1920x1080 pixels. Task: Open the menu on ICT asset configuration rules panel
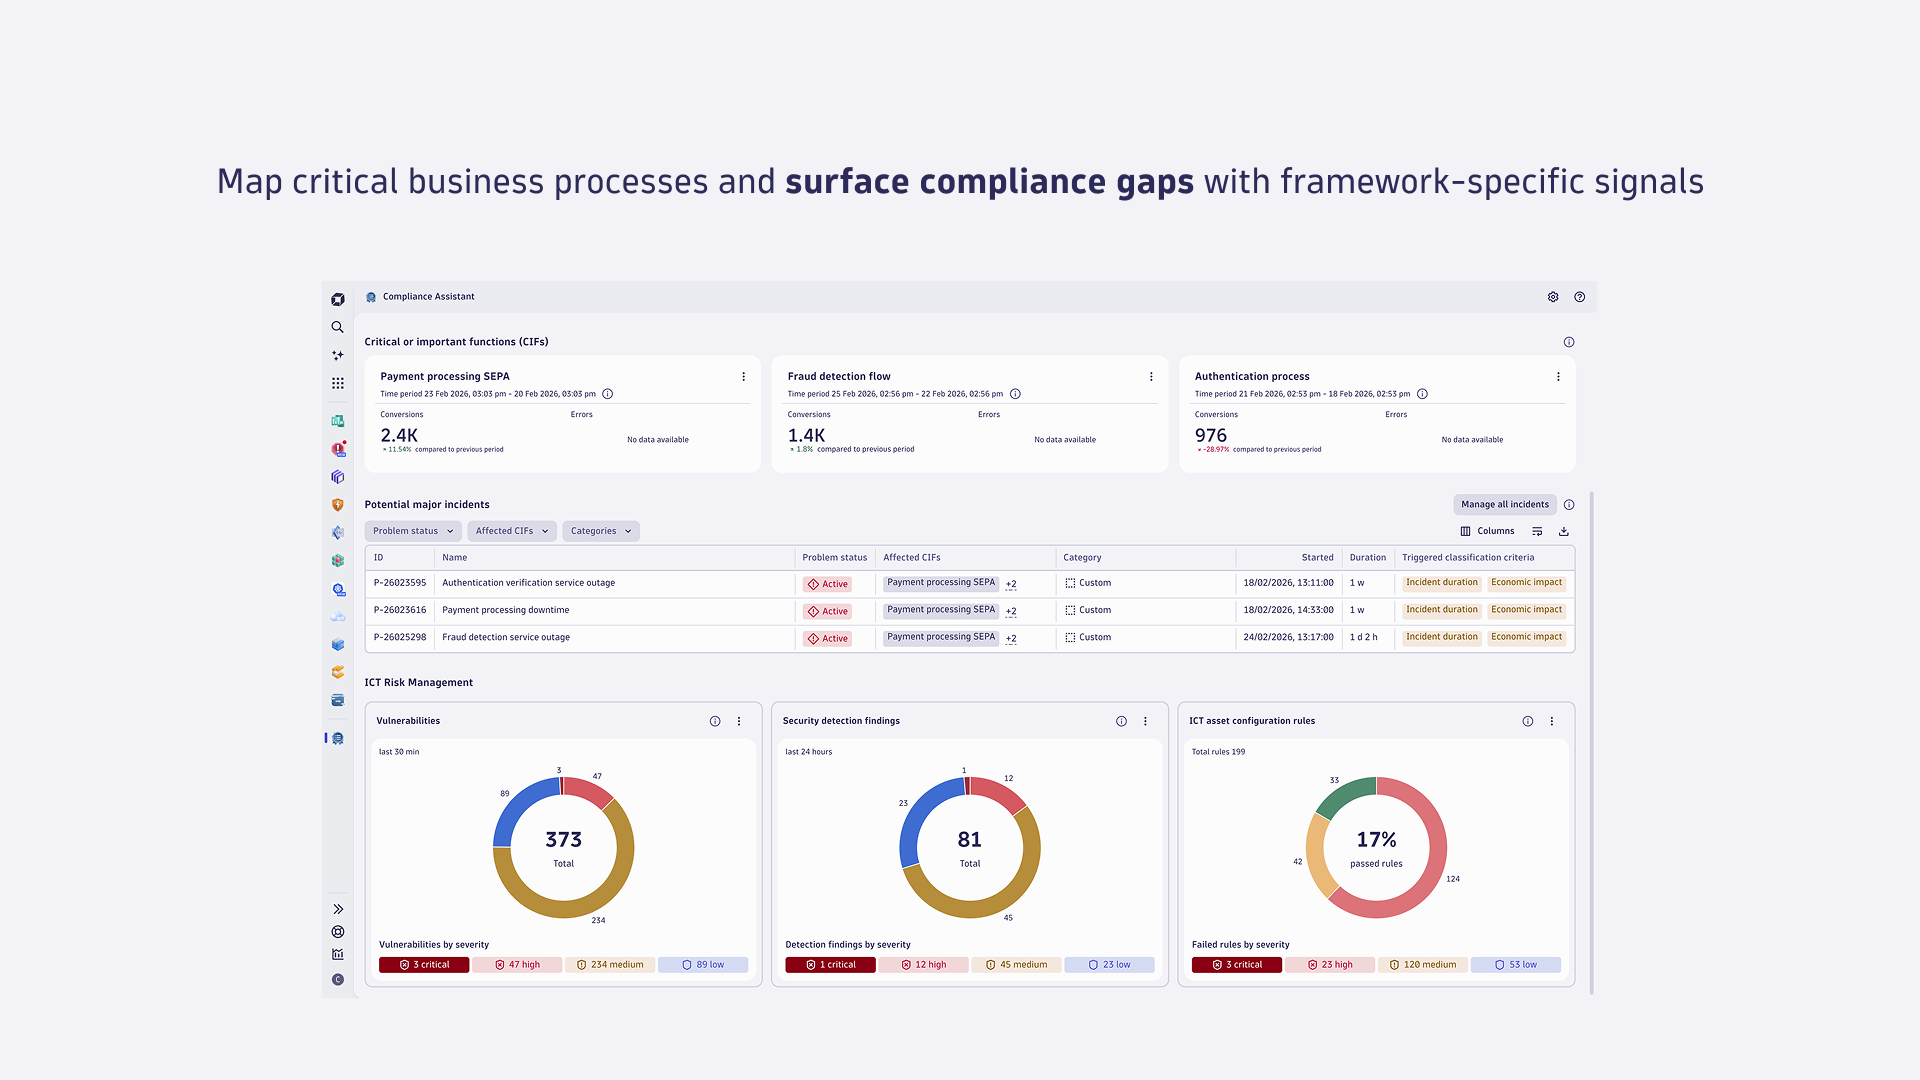[x=1552, y=720]
